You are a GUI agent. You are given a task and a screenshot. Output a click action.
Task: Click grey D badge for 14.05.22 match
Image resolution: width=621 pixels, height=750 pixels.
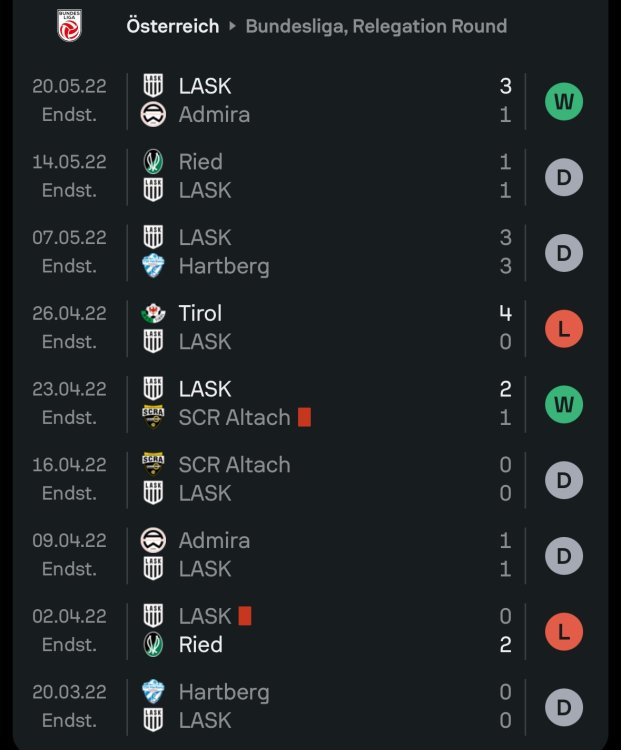563,177
